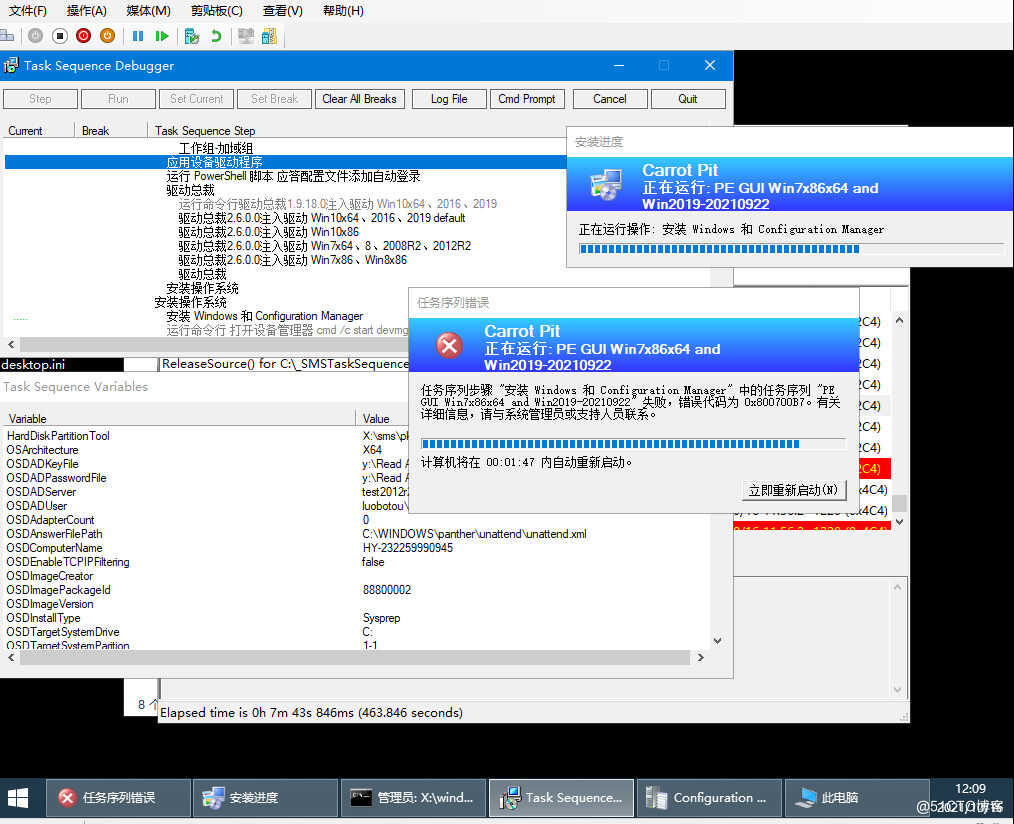Image resolution: width=1014 pixels, height=824 pixels.
Task: Open the Log File
Action: [x=449, y=99]
